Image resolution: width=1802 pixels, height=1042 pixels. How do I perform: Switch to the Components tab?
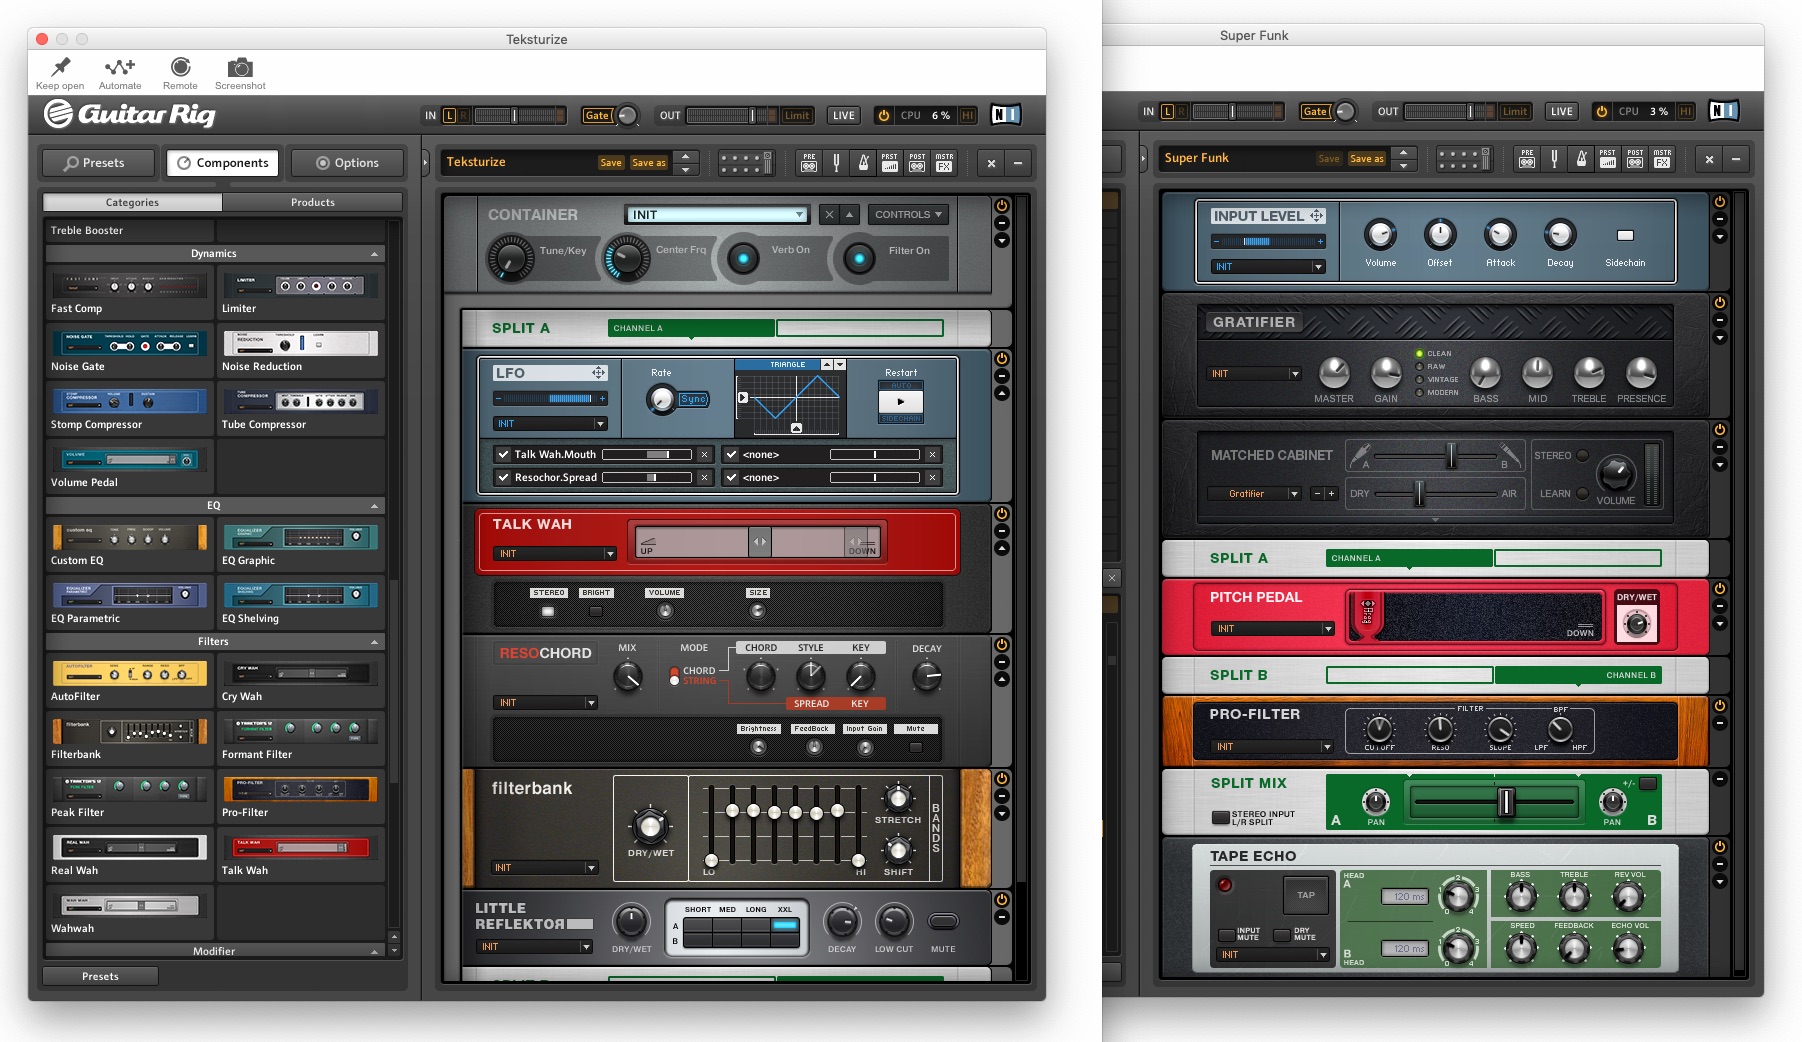coord(221,163)
